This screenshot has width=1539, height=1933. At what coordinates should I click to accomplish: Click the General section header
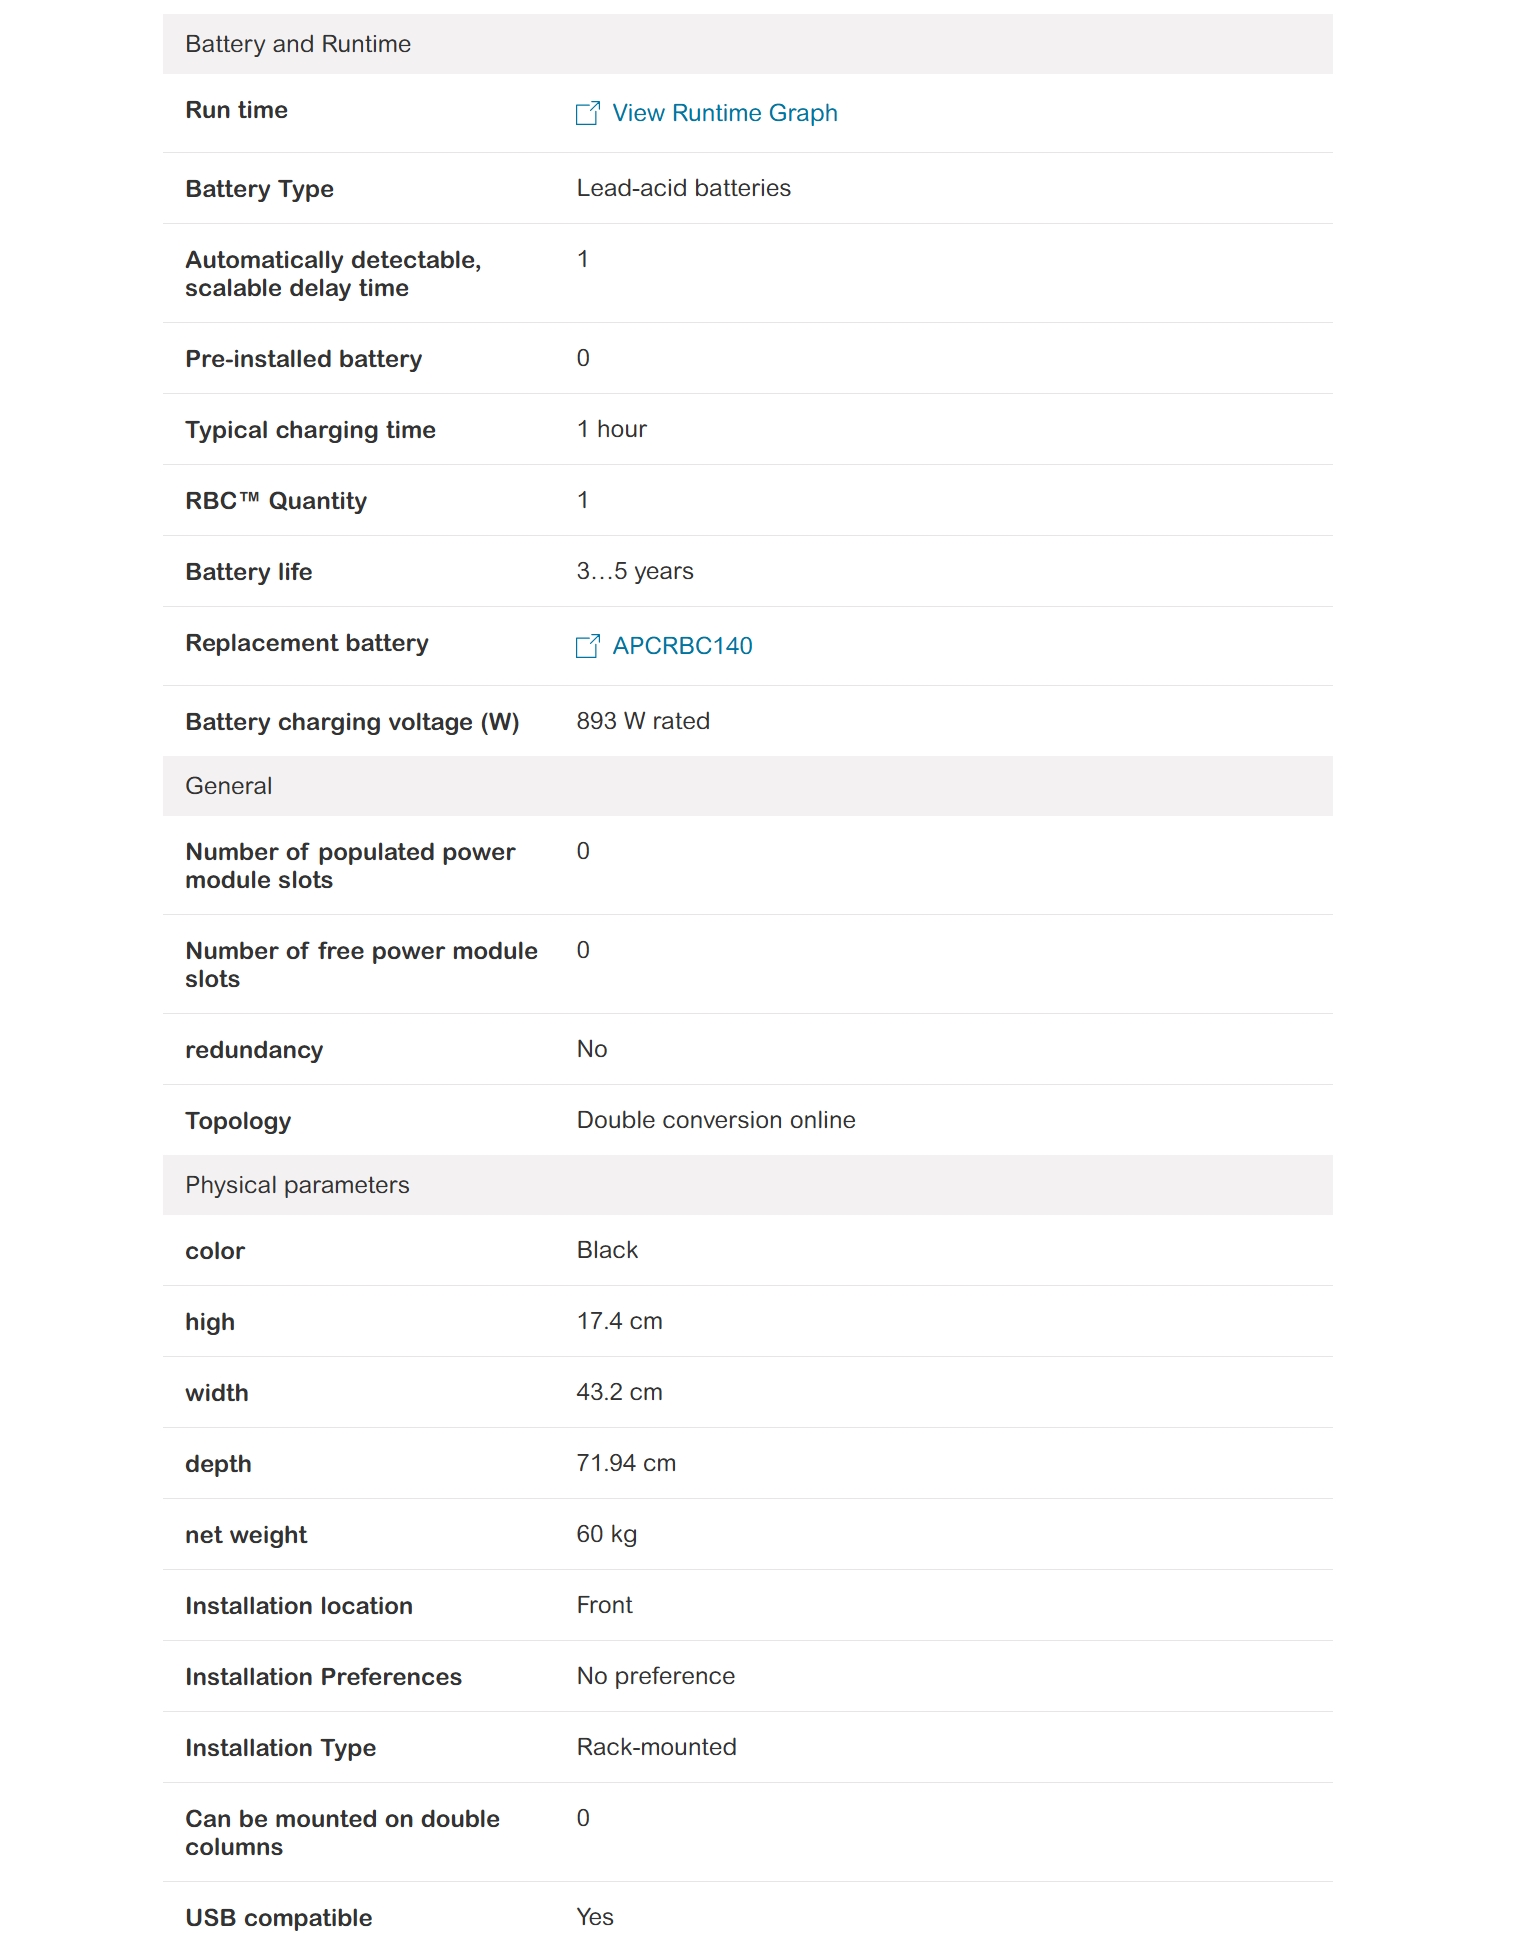[x=229, y=786]
